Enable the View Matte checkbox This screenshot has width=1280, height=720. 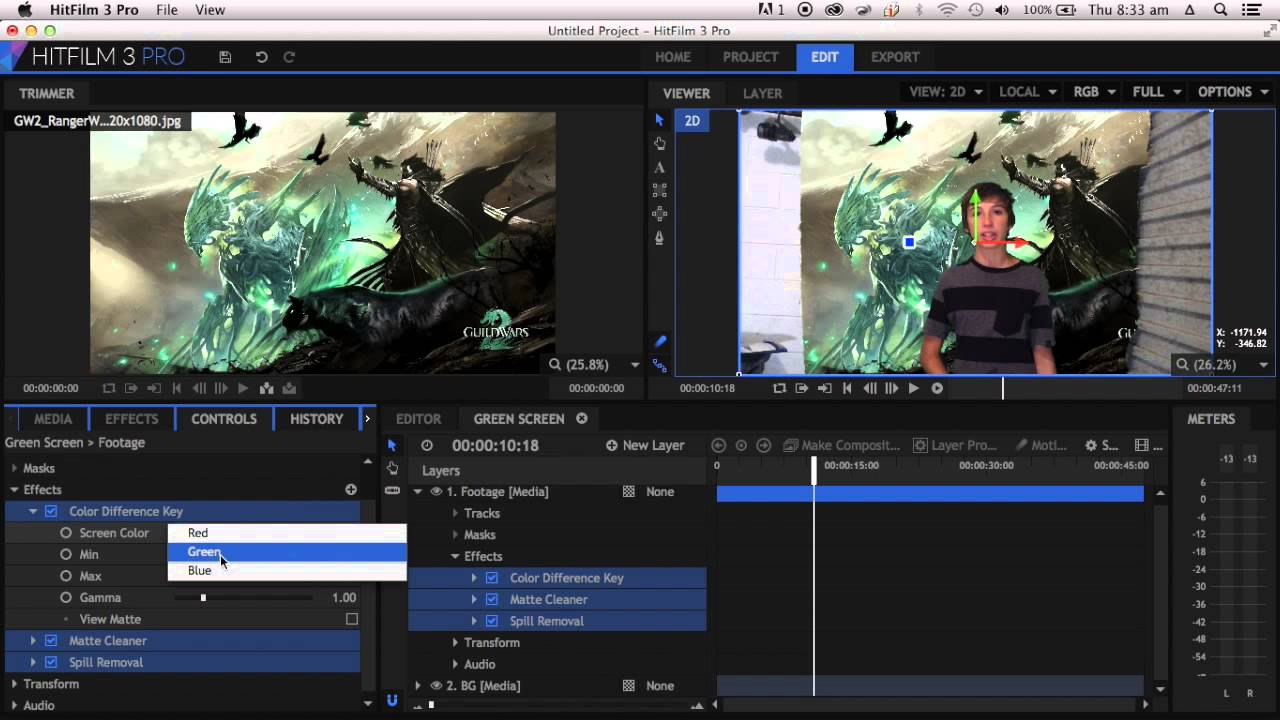[351, 619]
